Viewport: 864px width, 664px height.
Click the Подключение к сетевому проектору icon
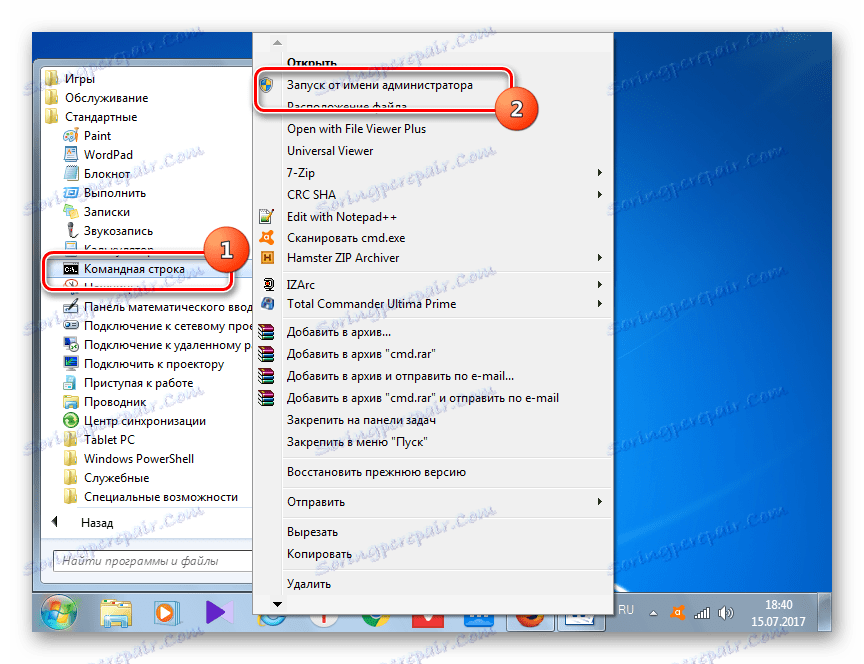[x=71, y=326]
